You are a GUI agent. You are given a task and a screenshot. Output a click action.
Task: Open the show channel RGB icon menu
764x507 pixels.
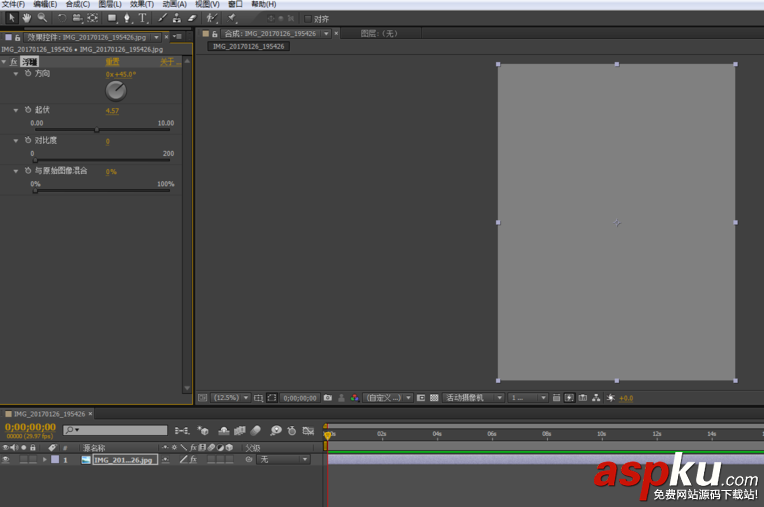[x=355, y=398]
